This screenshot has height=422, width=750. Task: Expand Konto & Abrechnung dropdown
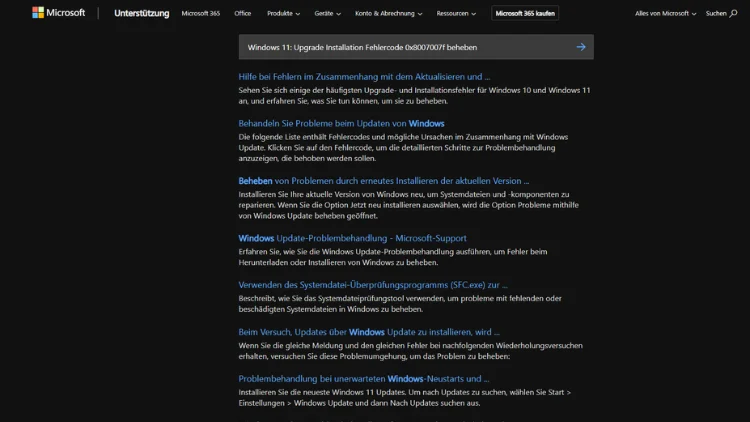coord(388,13)
